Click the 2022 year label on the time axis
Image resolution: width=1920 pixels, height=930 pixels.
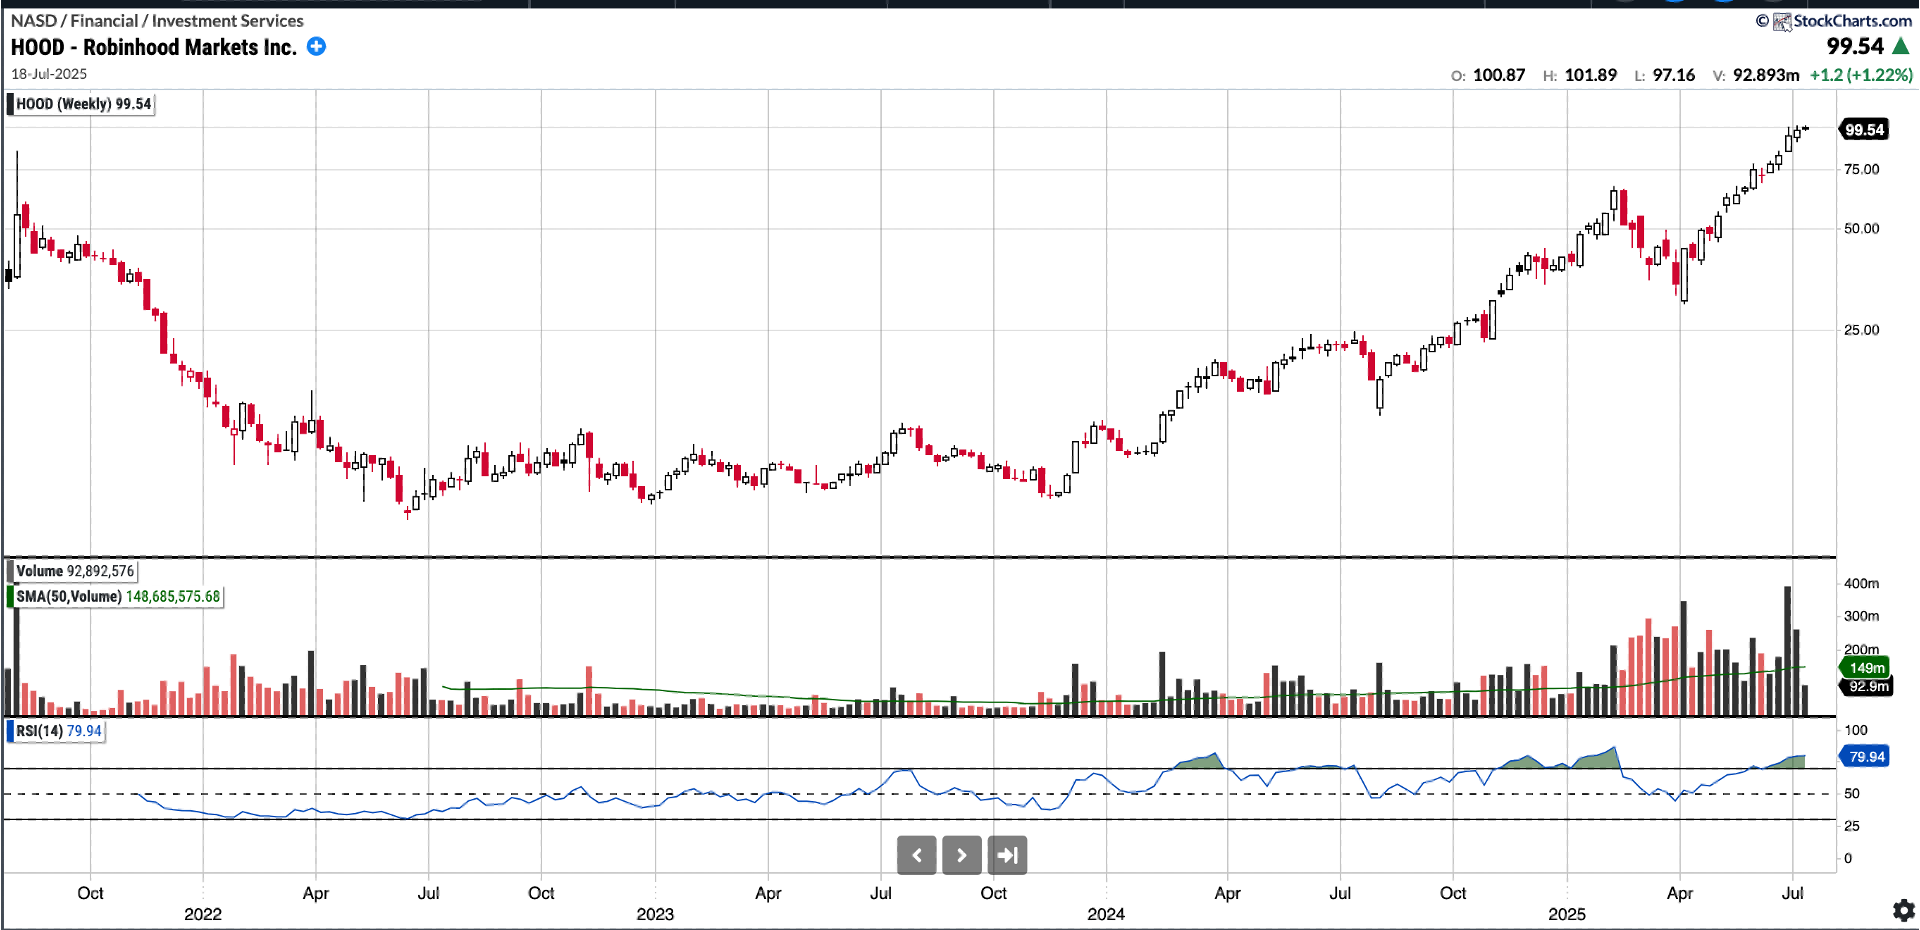pyautogui.click(x=203, y=914)
